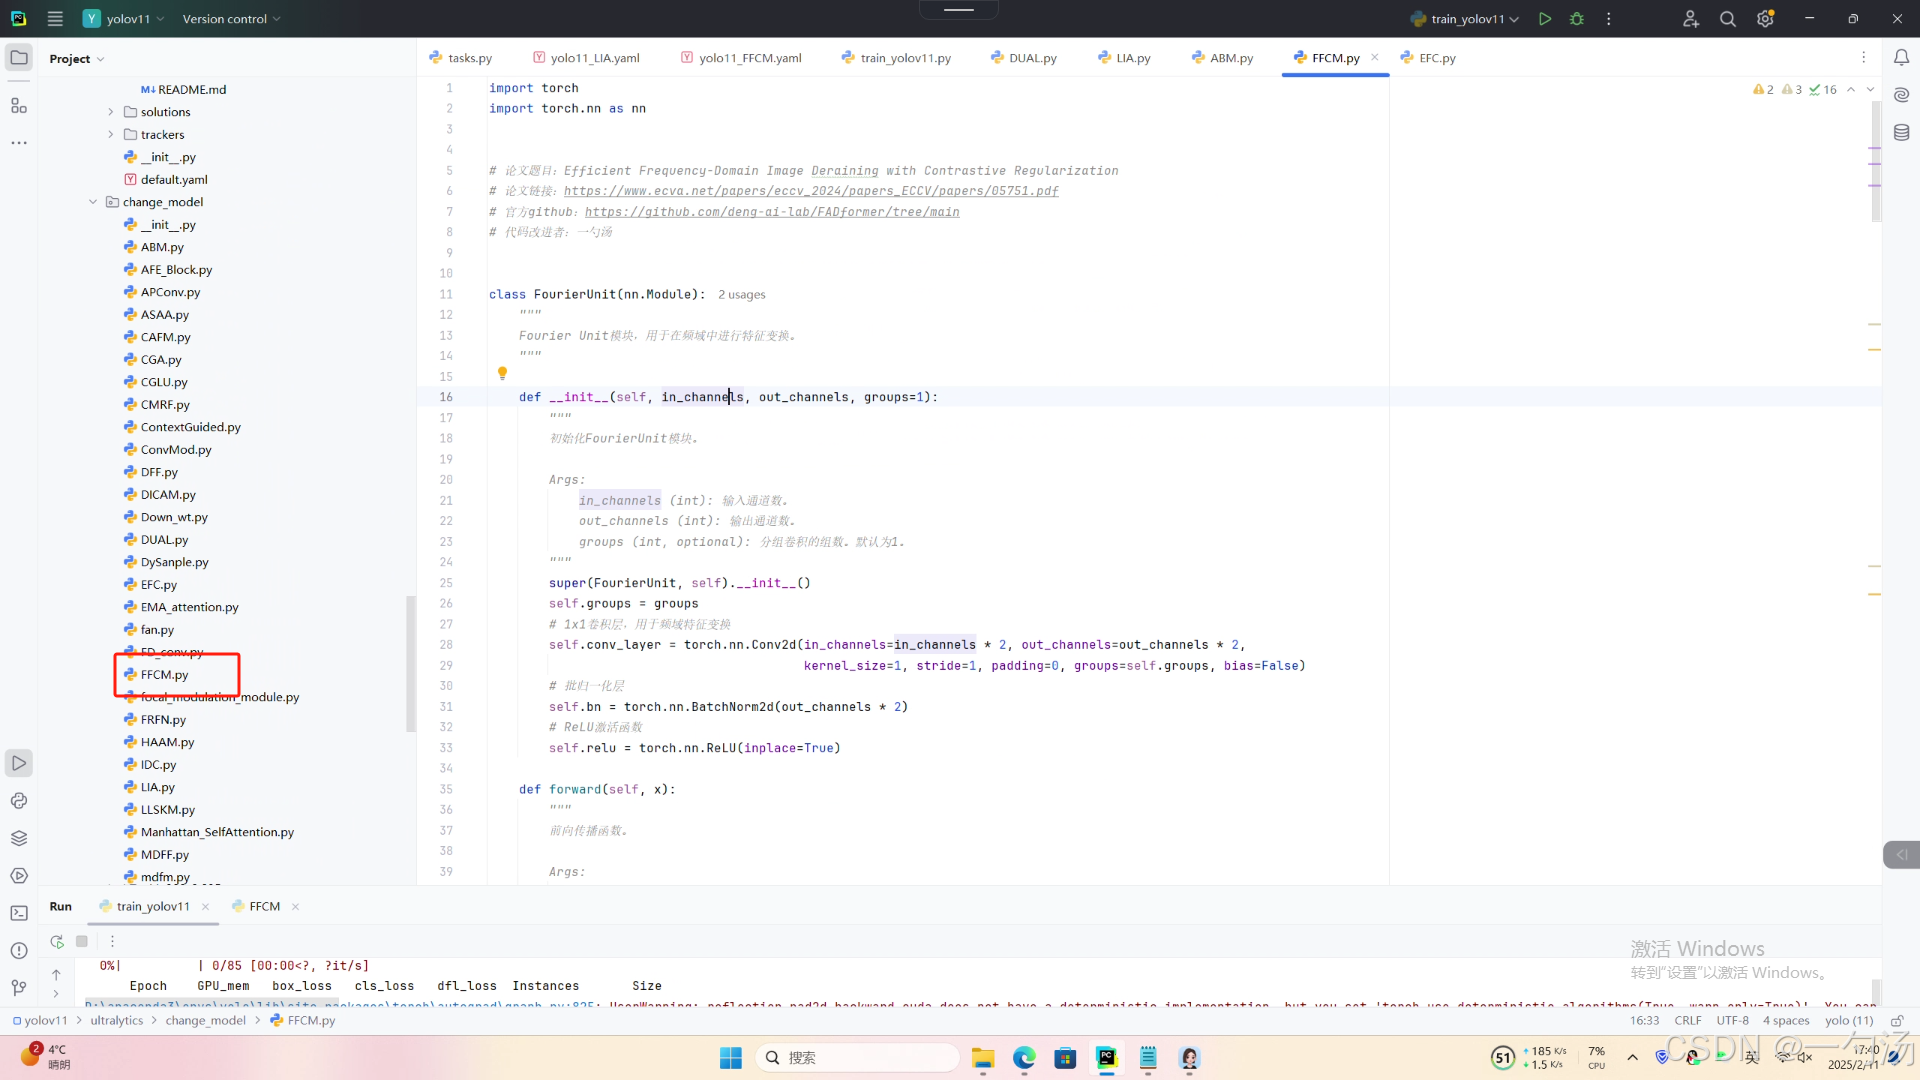Rerun the train_yolov11 process
1920x1080 pixels.
click(x=57, y=941)
